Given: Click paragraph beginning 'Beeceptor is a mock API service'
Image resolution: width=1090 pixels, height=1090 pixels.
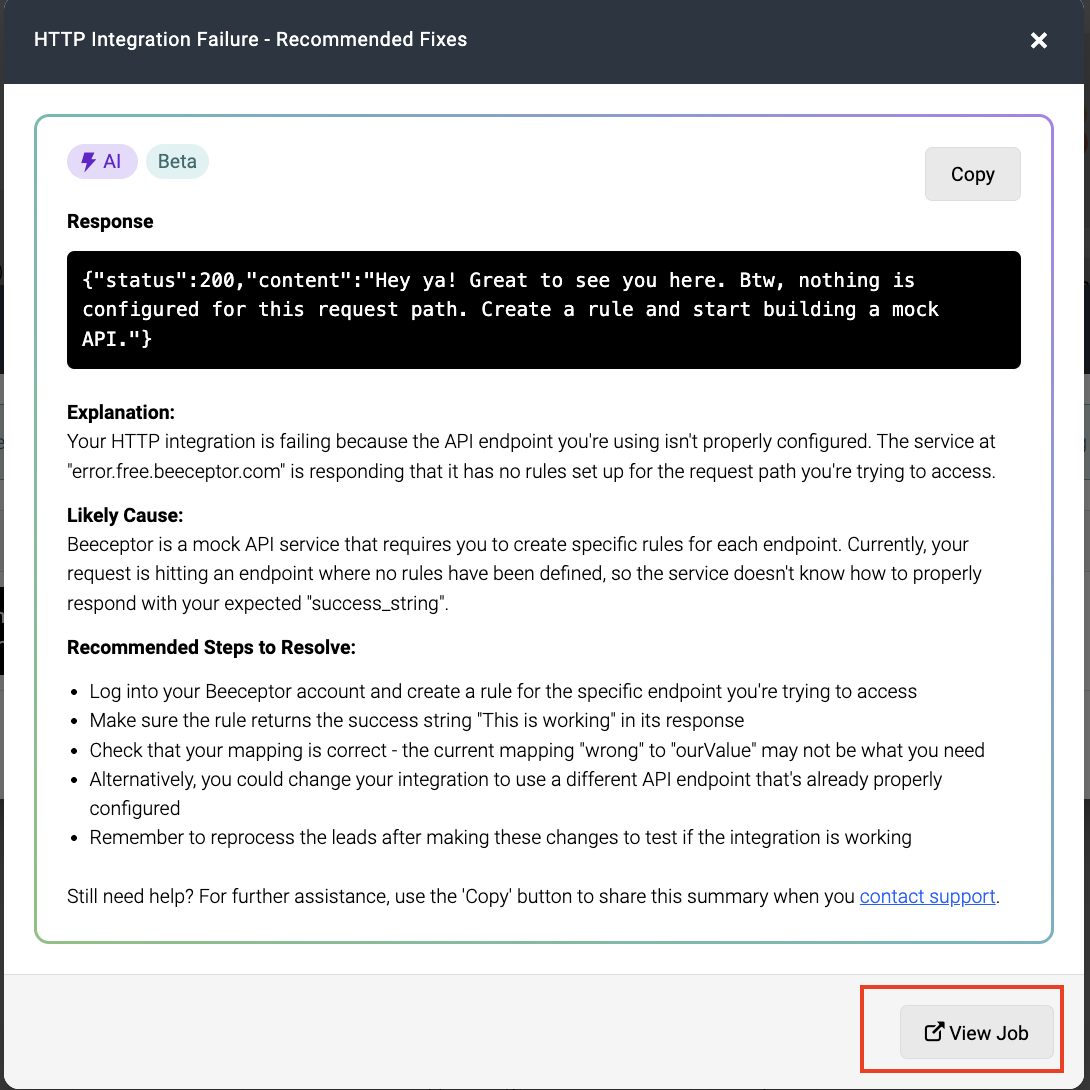Looking at the screenshot, I should tap(524, 574).
